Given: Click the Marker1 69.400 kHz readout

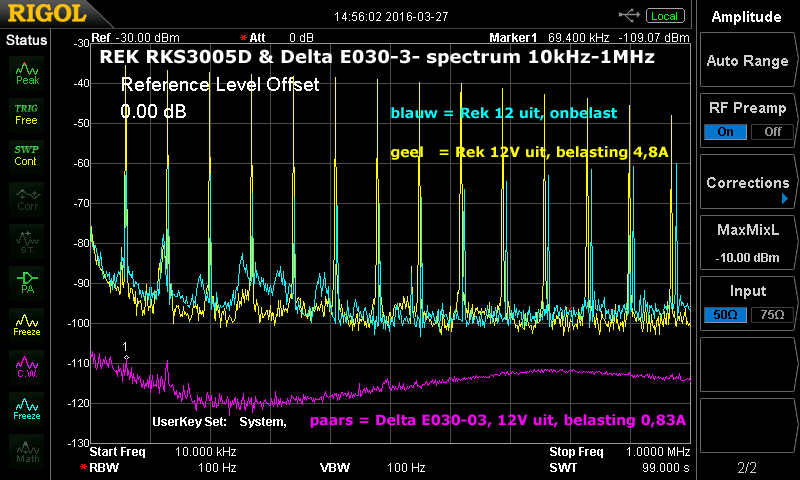Looking at the screenshot, I should 589,38.
